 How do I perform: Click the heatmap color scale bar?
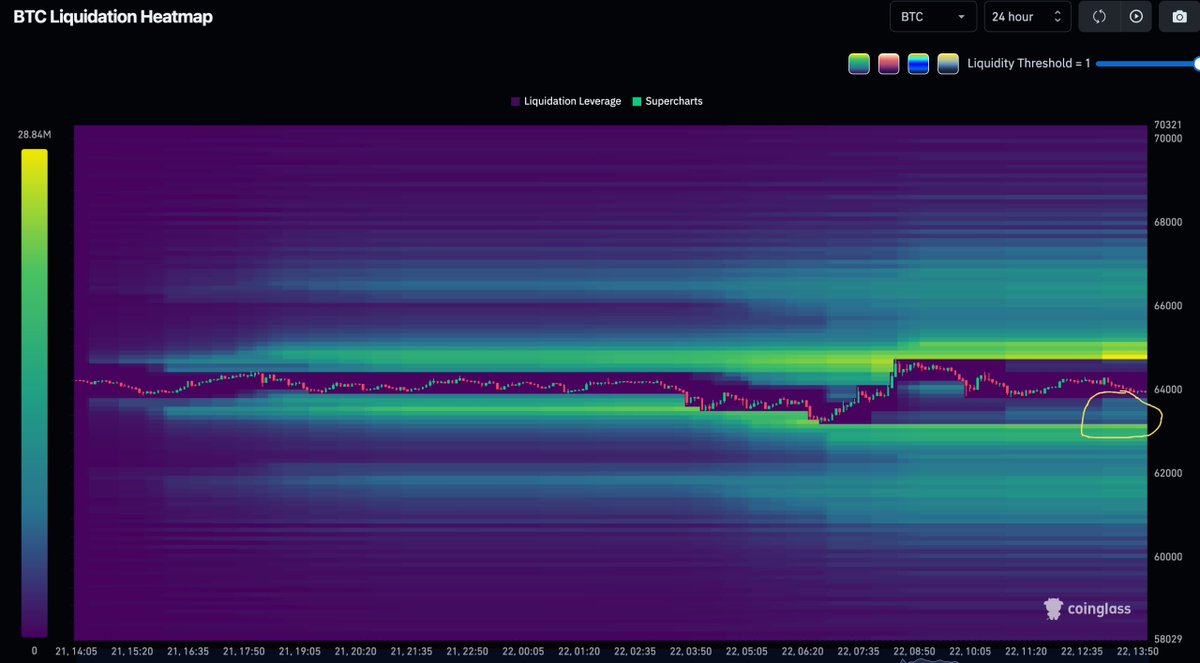pos(34,393)
